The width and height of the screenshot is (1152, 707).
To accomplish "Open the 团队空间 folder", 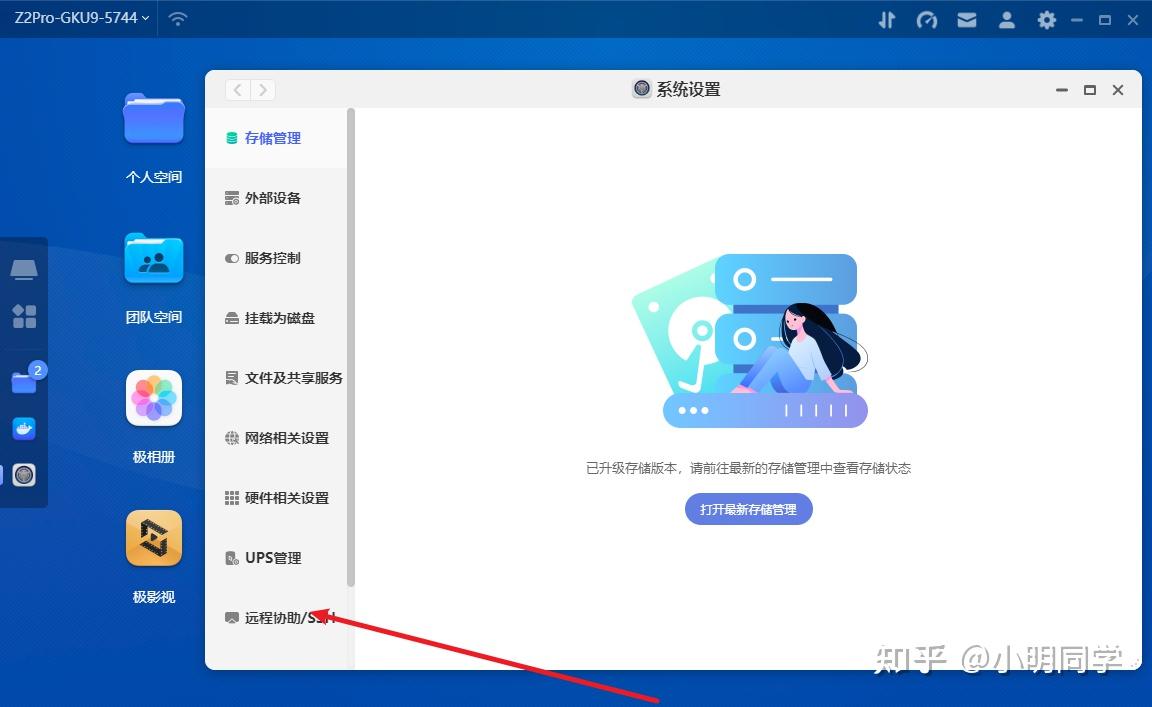I will 154,259.
